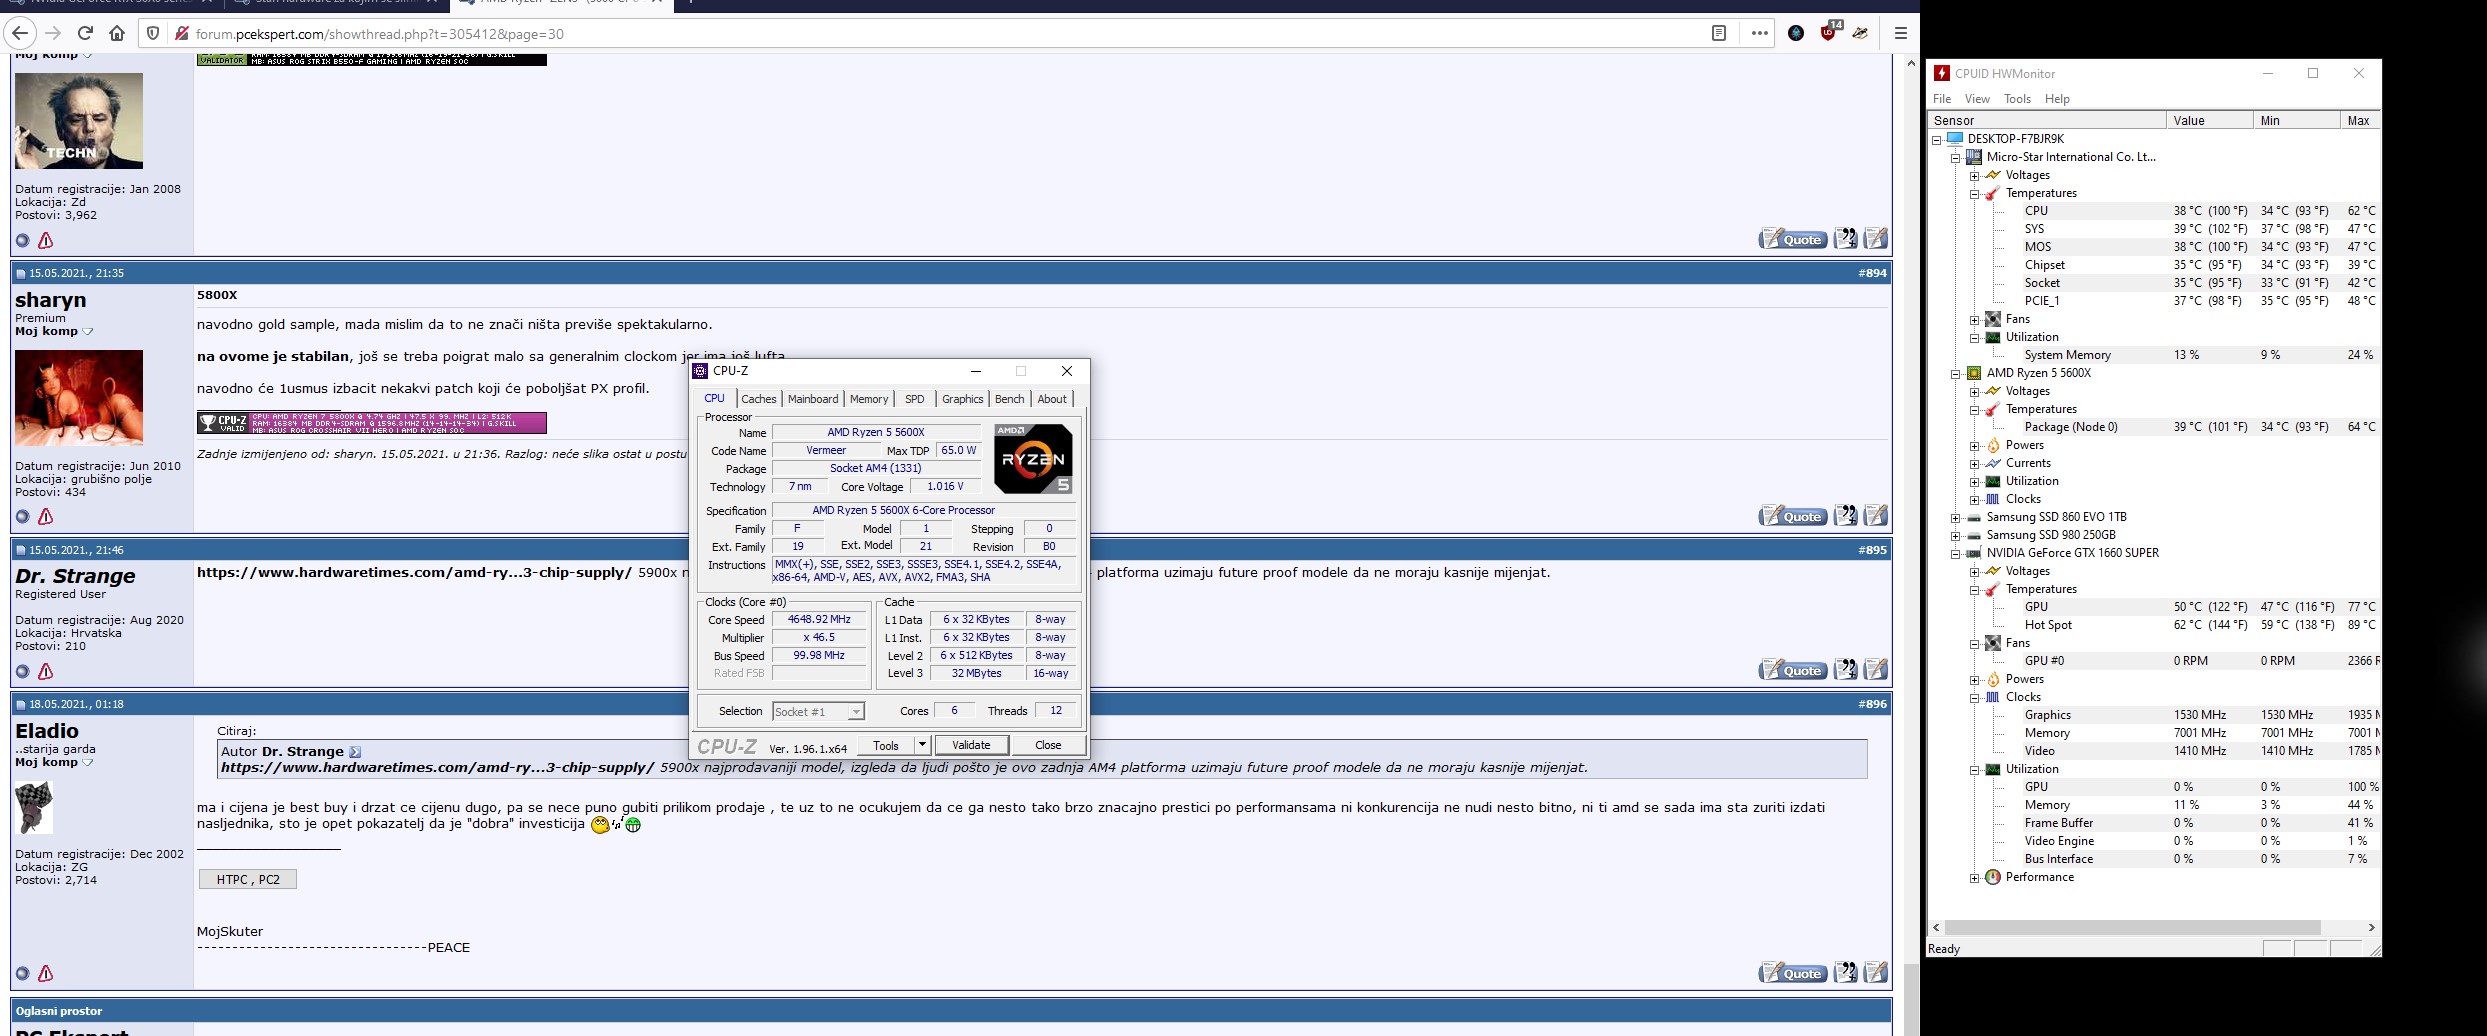Click online status icon under Eladio's post
The width and height of the screenshot is (2487, 1036).
(x=23, y=974)
